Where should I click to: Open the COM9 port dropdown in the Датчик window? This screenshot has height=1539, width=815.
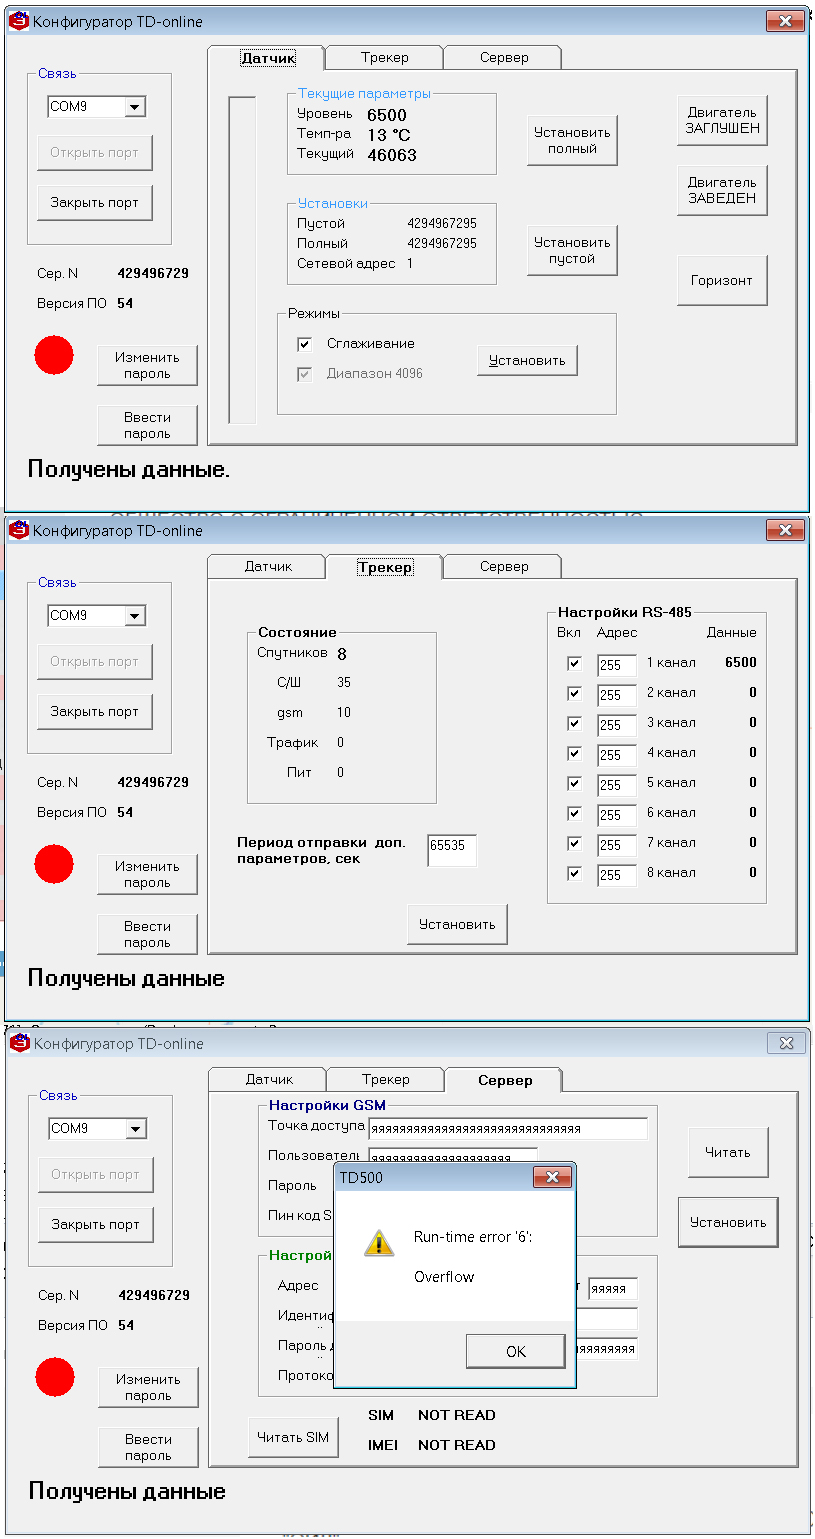coord(136,107)
